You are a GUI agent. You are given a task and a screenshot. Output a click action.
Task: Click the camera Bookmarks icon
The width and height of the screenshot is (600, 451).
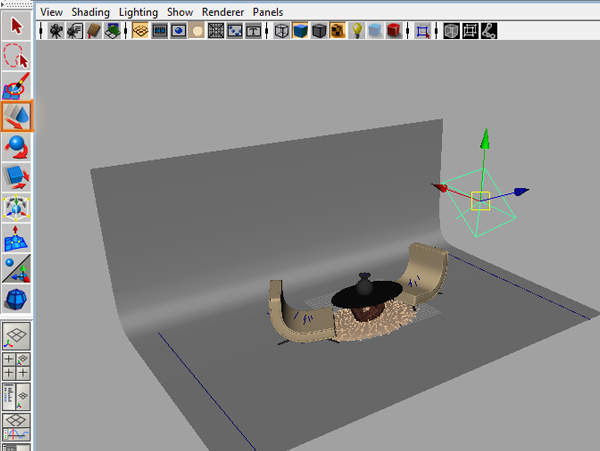pos(93,31)
